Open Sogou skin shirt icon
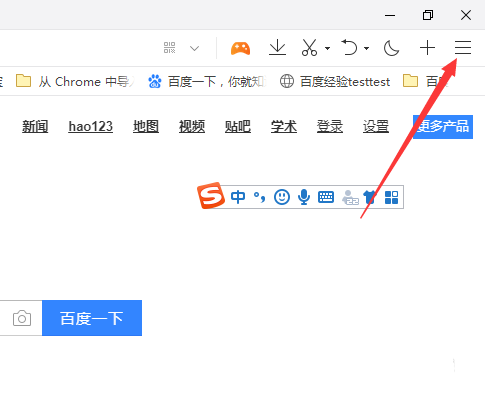Screen dimensions: 485x398 pyautogui.click(x=369, y=197)
